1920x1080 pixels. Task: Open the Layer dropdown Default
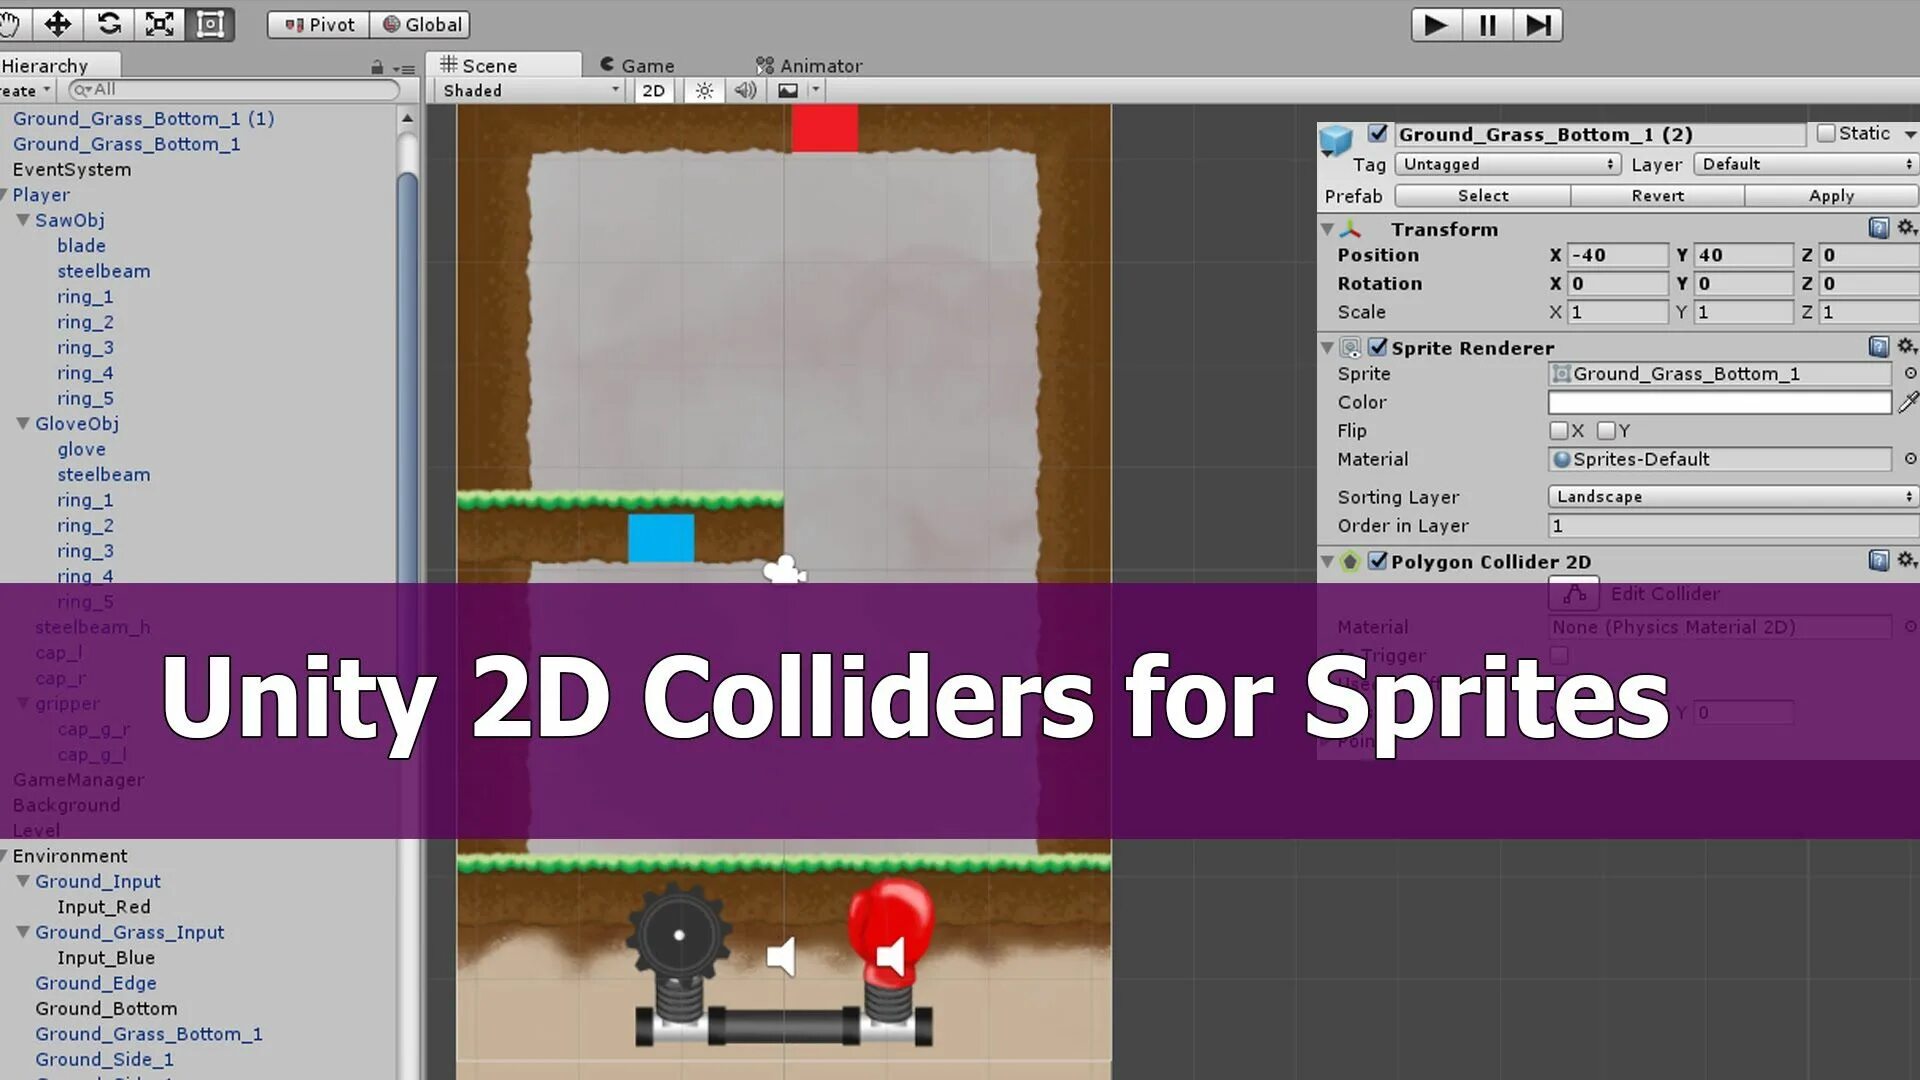tap(1806, 164)
